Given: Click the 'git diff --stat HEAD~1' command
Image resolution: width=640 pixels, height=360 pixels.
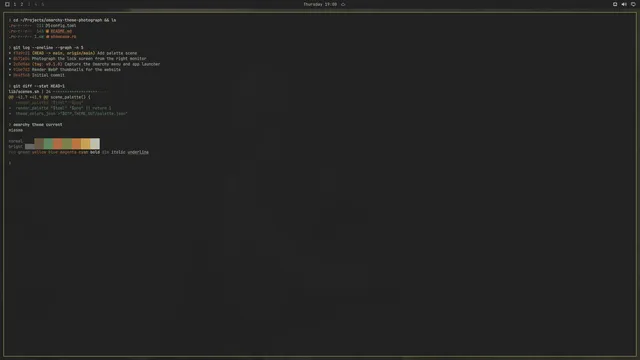Looking at the screenshot, I should [39, 86].
